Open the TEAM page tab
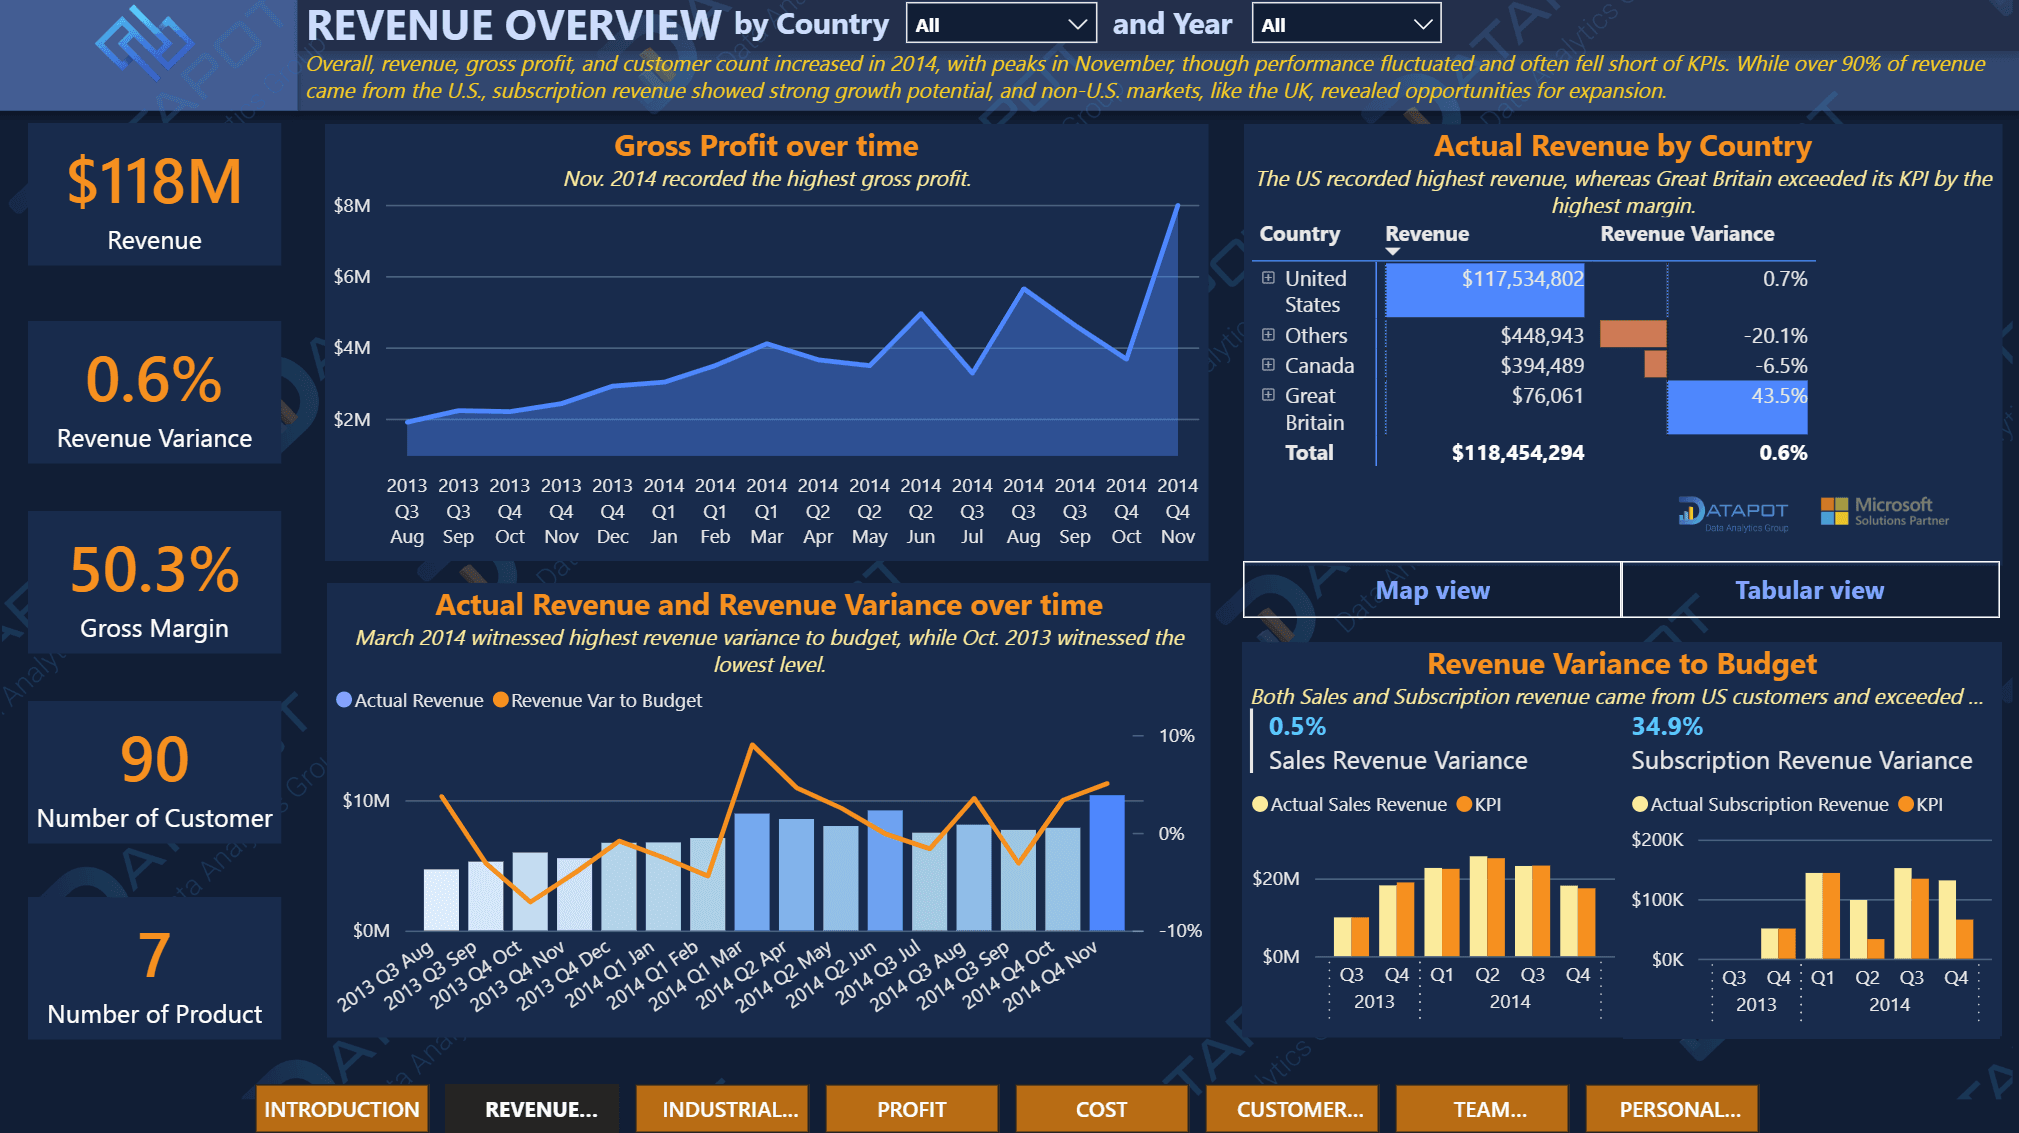 1482,1109
